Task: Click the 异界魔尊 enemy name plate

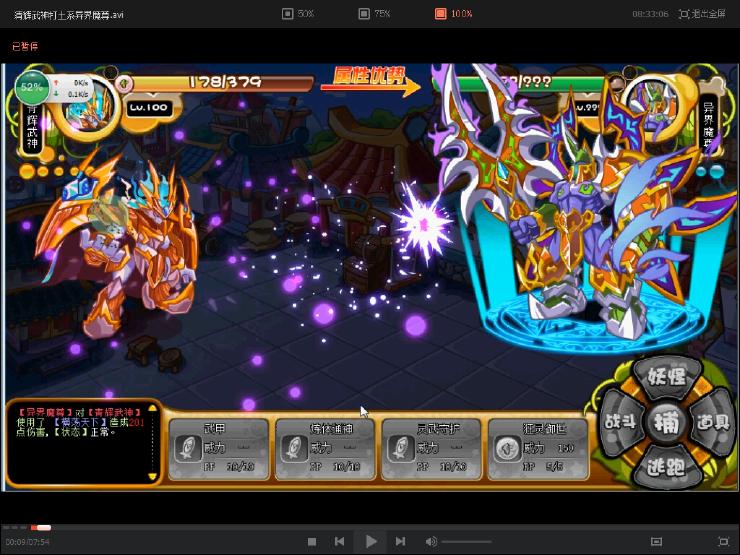Action: [x=709, y=124]
